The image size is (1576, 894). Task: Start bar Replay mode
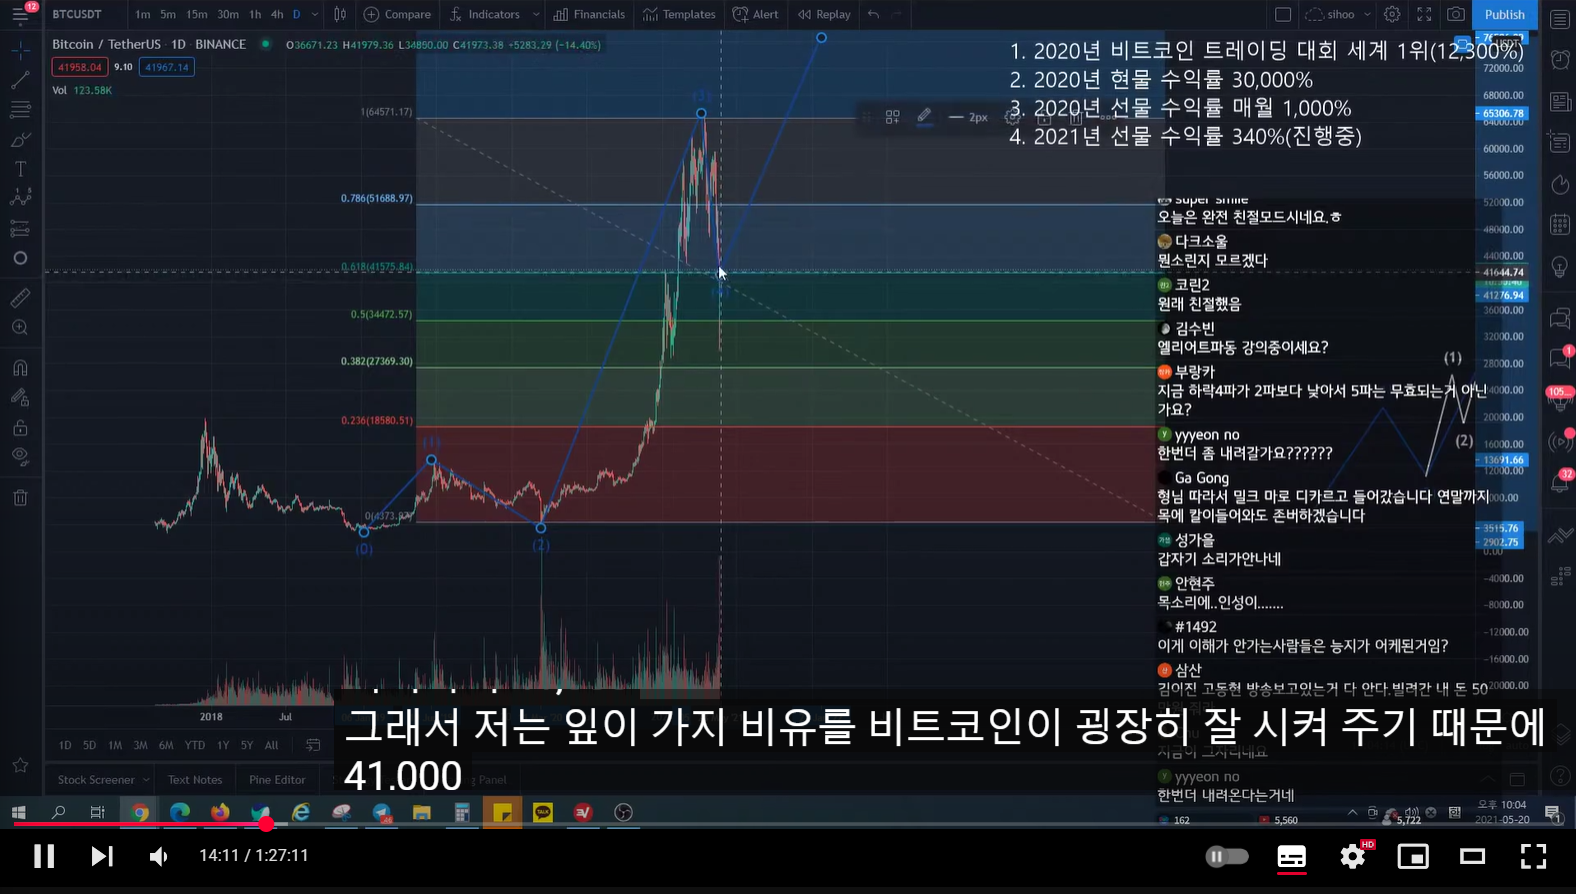824,14
